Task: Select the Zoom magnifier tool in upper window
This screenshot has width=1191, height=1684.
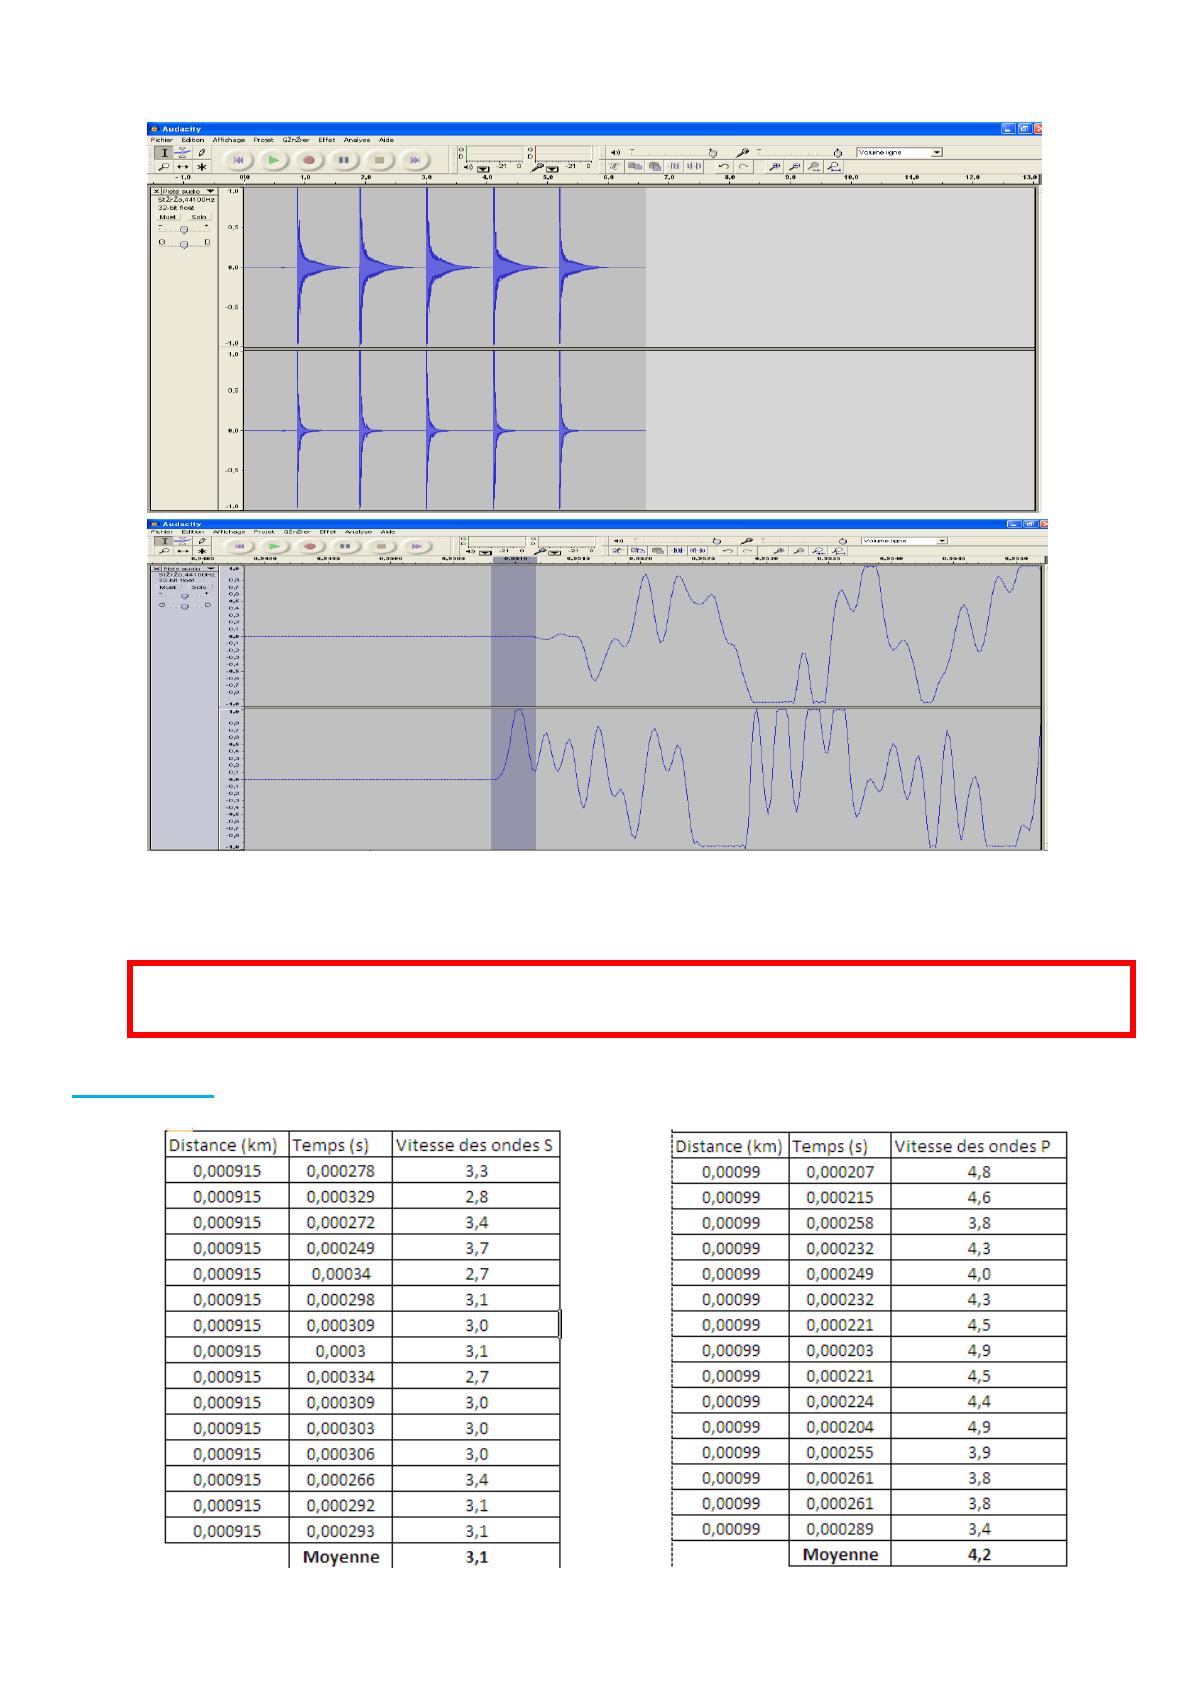Action: 165,167
